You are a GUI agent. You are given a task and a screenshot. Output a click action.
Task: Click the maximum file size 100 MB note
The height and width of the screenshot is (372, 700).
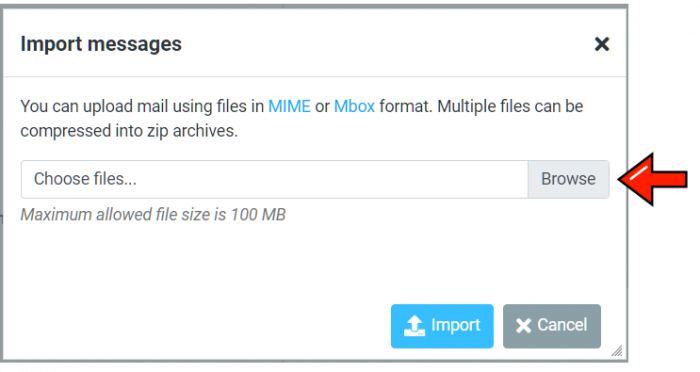click(x=153, y=214)
